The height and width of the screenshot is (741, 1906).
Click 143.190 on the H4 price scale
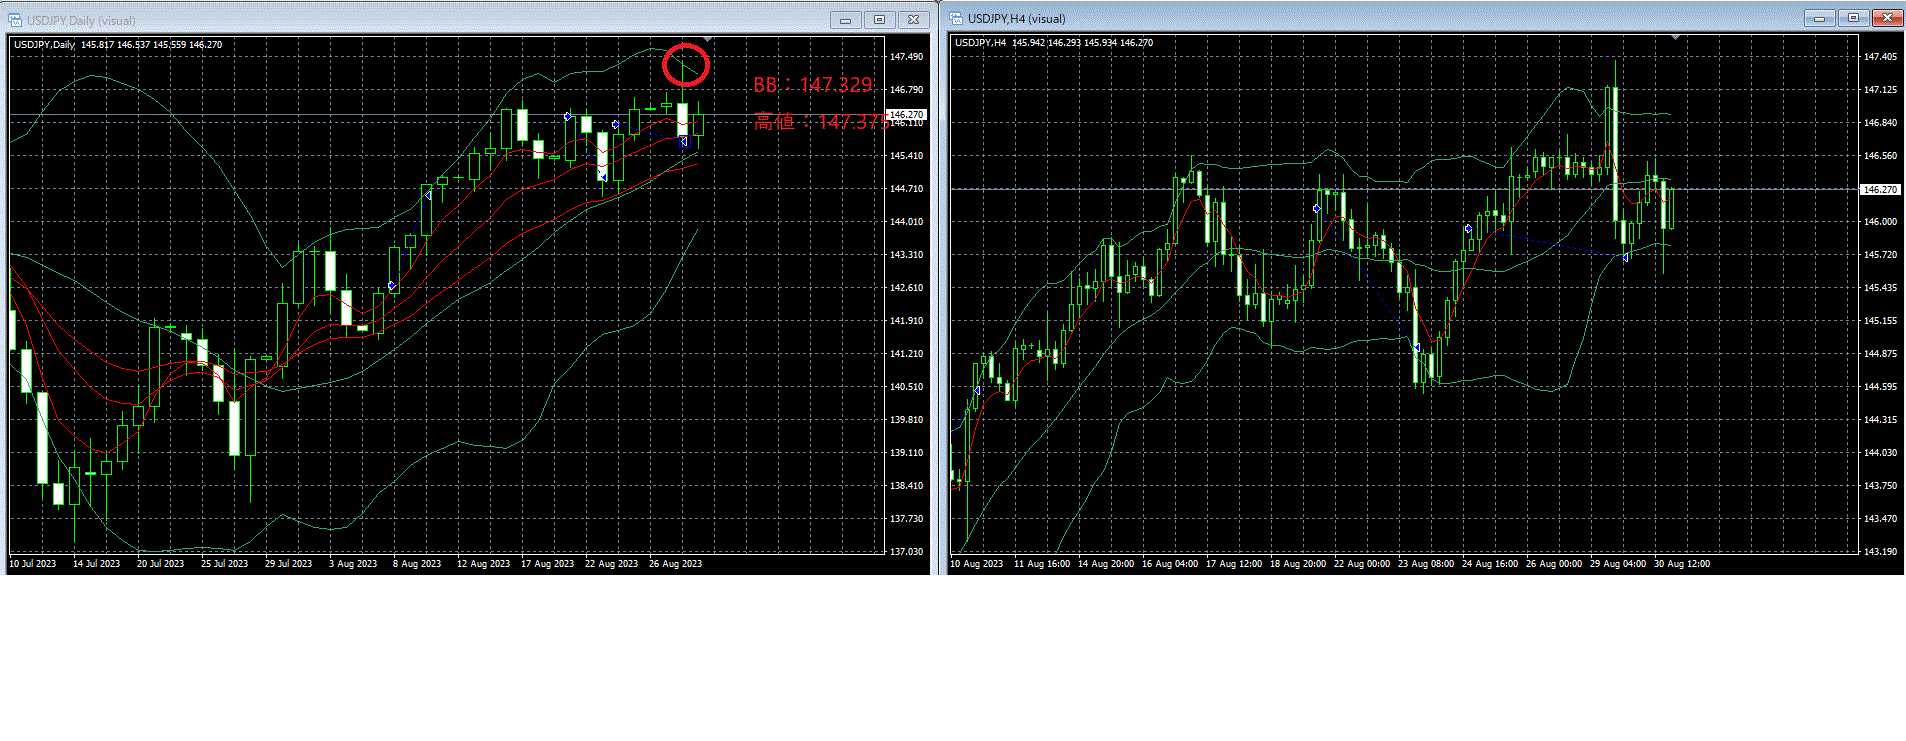click(1880, 552)
